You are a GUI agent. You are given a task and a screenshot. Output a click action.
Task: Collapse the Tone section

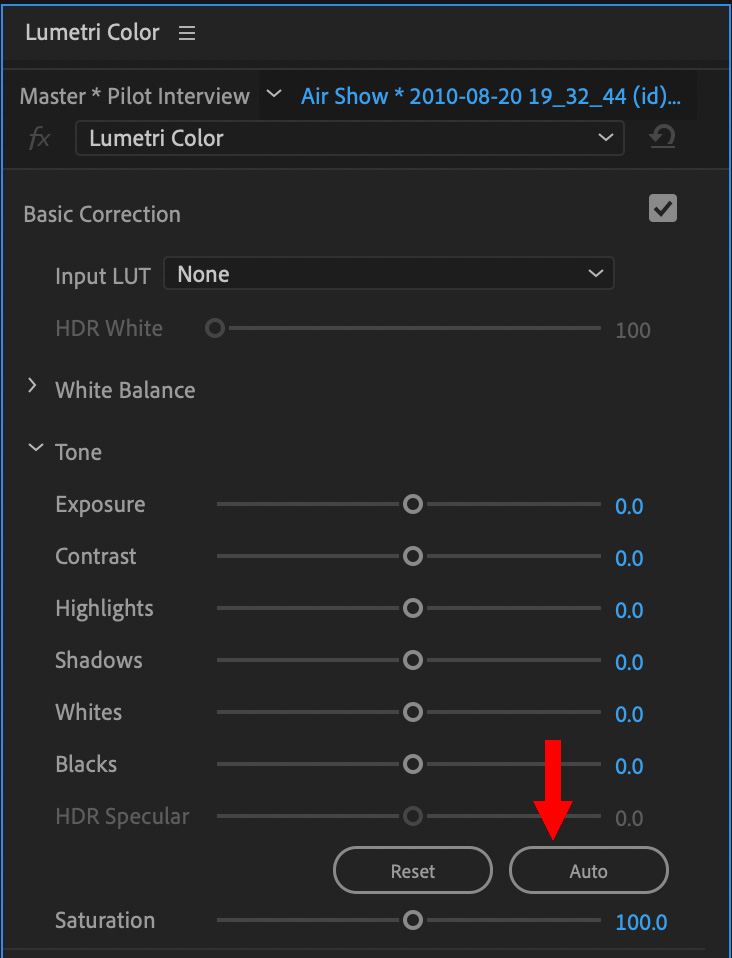click(x=36, y=448)
